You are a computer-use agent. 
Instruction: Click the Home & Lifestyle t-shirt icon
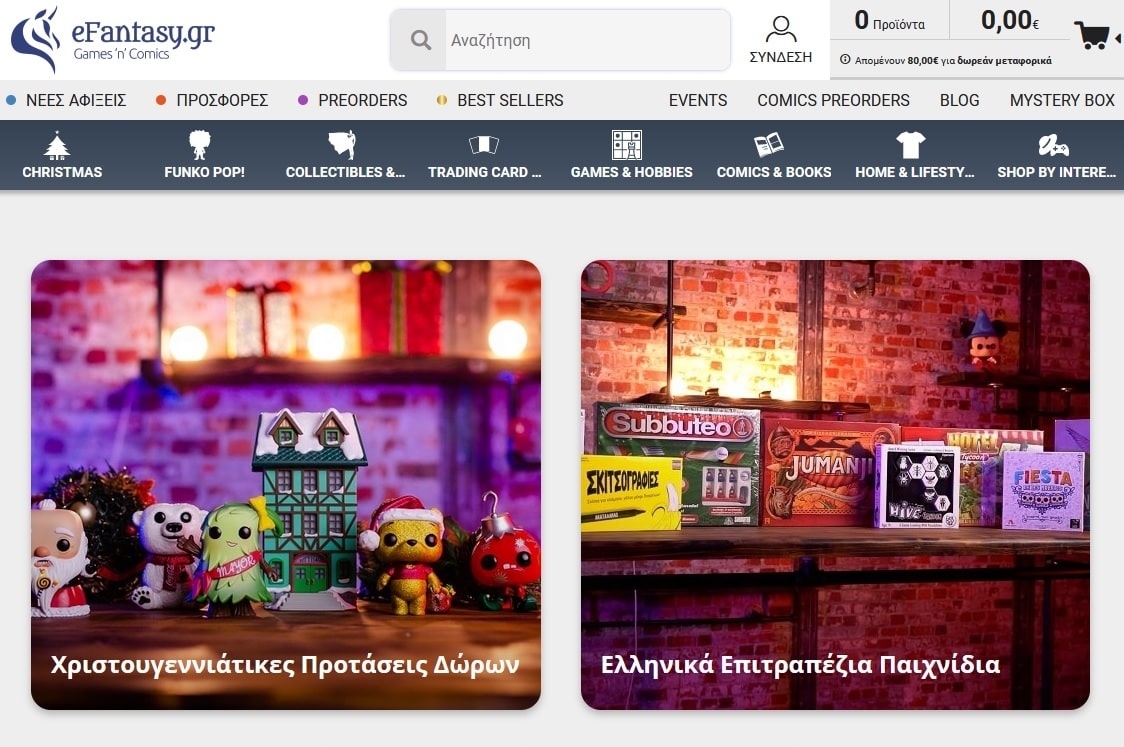click(910, 145)
